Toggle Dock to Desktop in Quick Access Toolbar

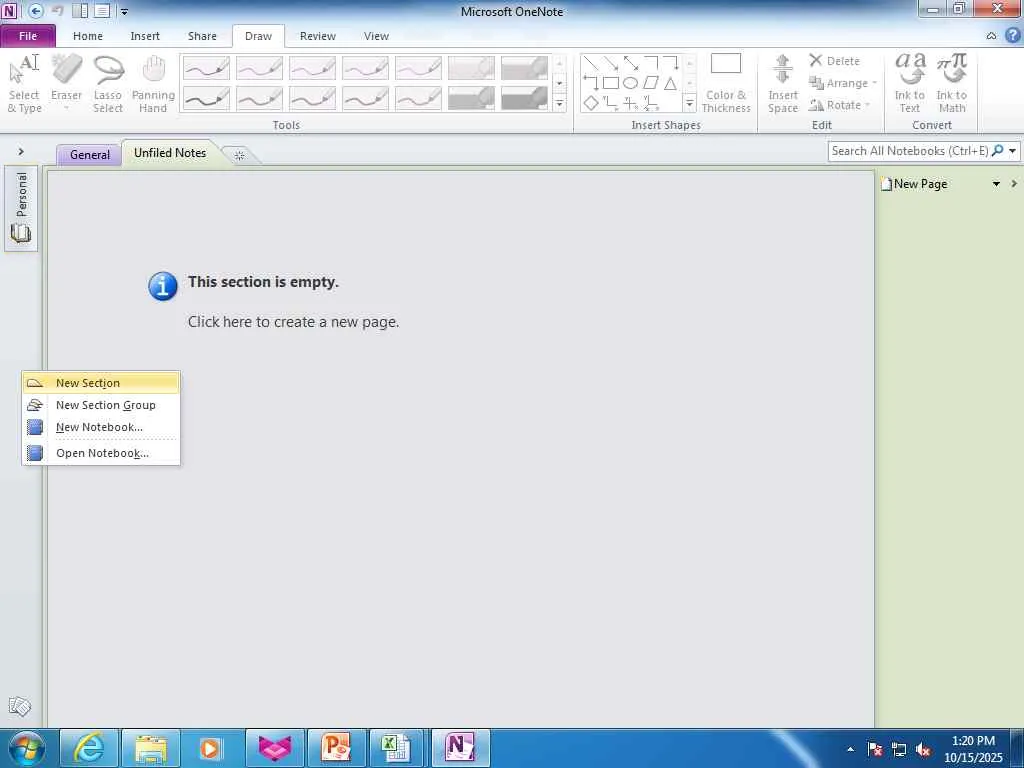point(80,11)
